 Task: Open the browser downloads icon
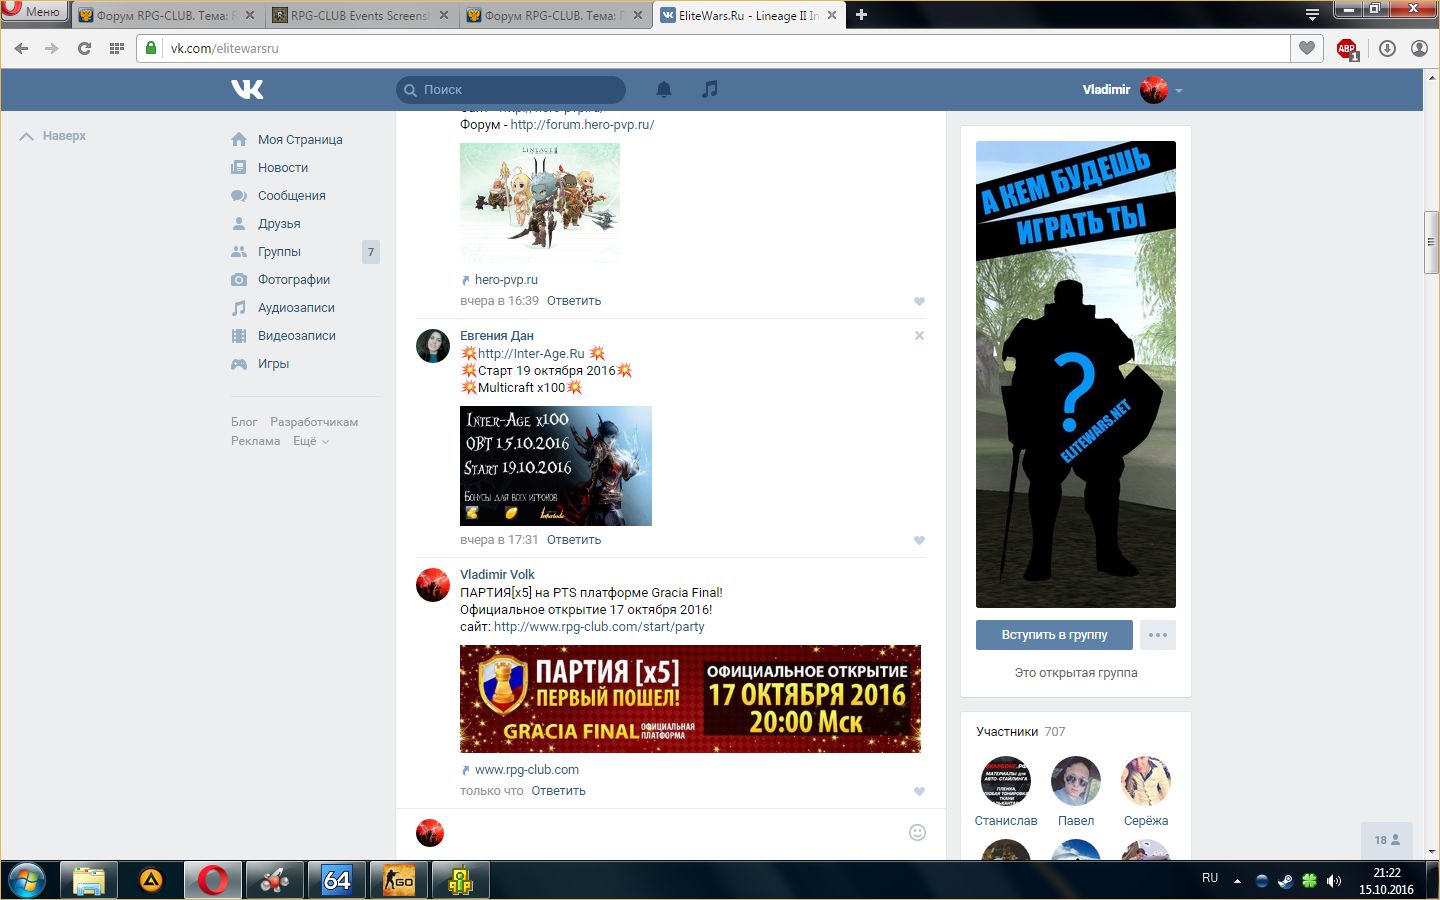1387,48
